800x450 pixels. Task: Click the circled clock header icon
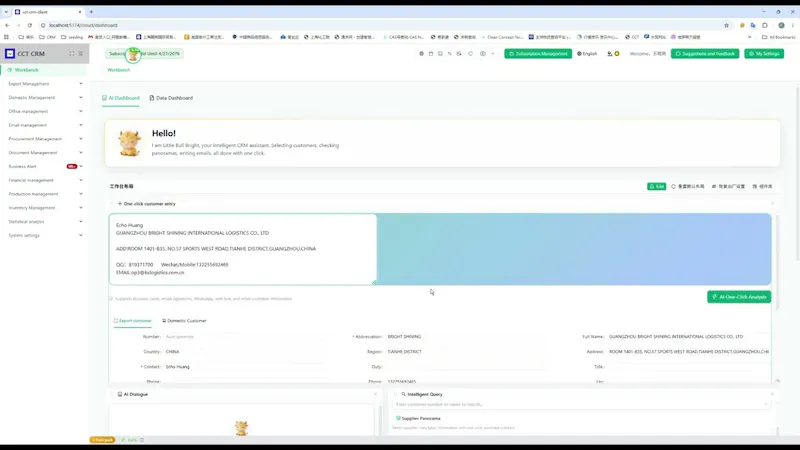point(482,54)
